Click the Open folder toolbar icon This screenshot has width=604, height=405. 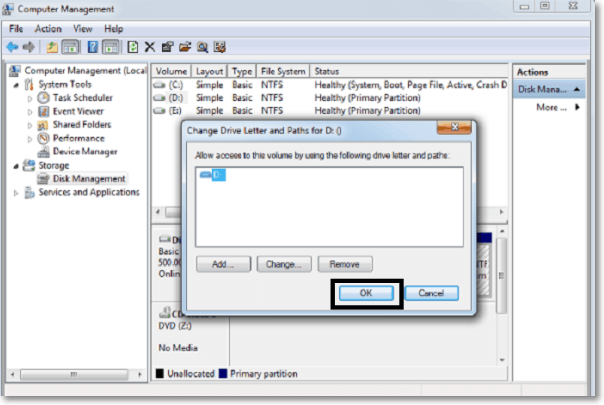point(185,47)
